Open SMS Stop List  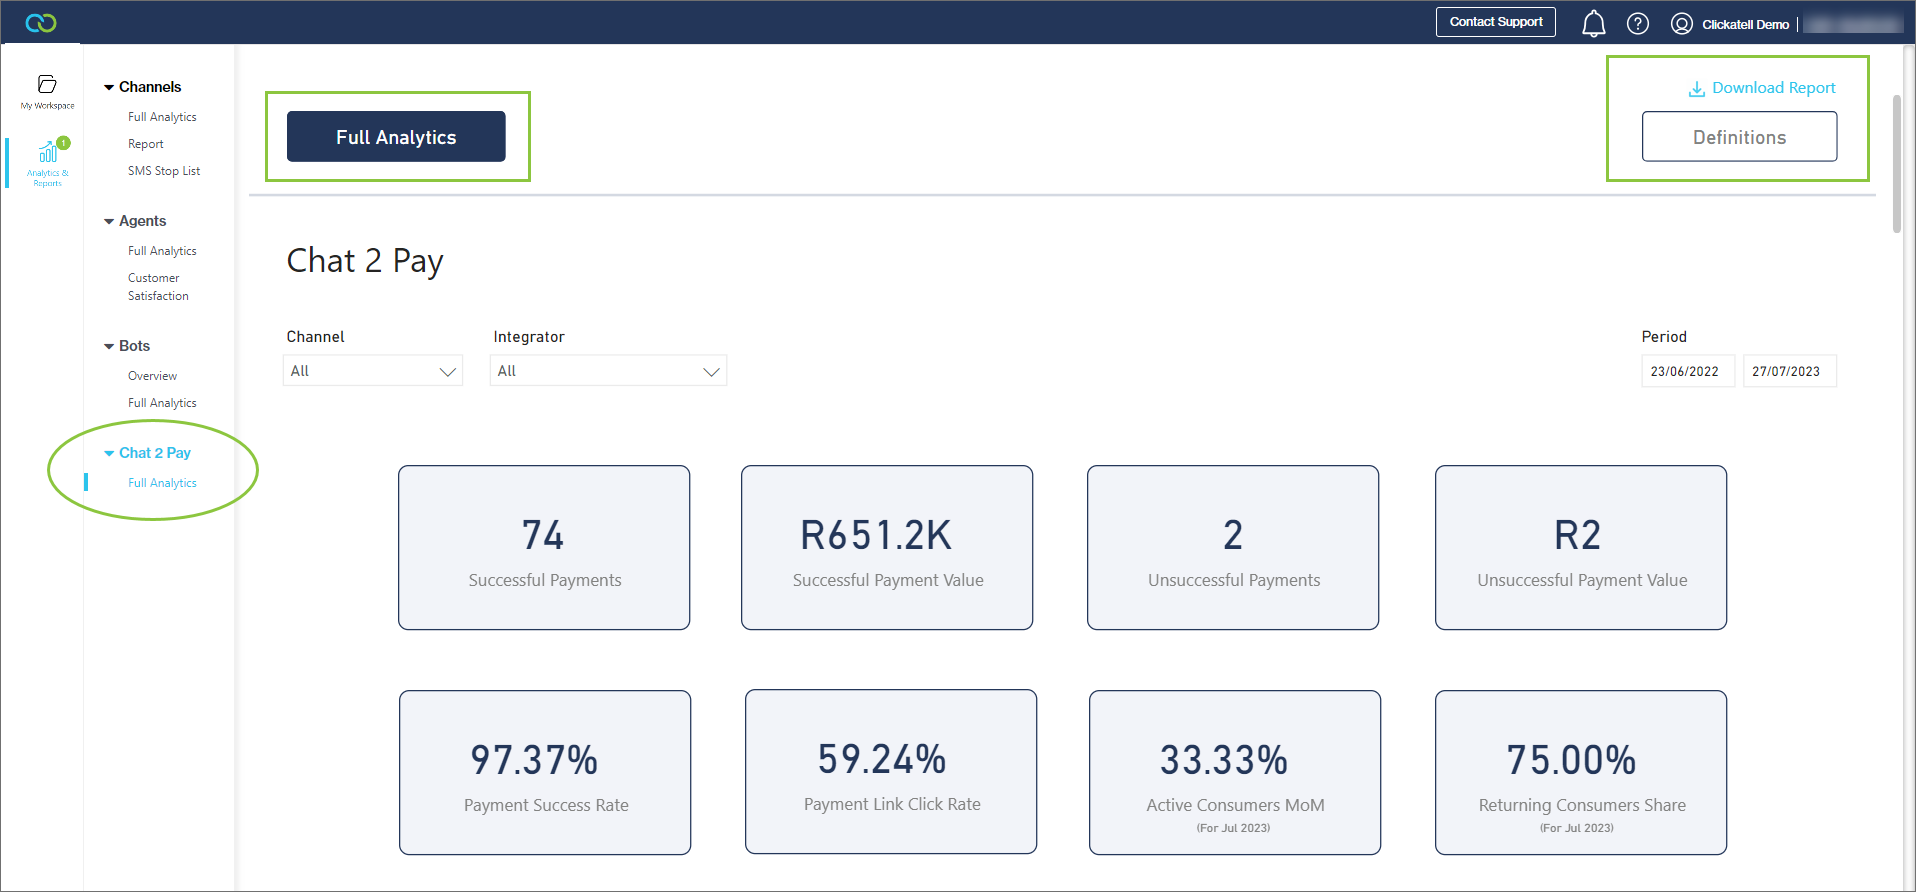[x=164, y=171]
